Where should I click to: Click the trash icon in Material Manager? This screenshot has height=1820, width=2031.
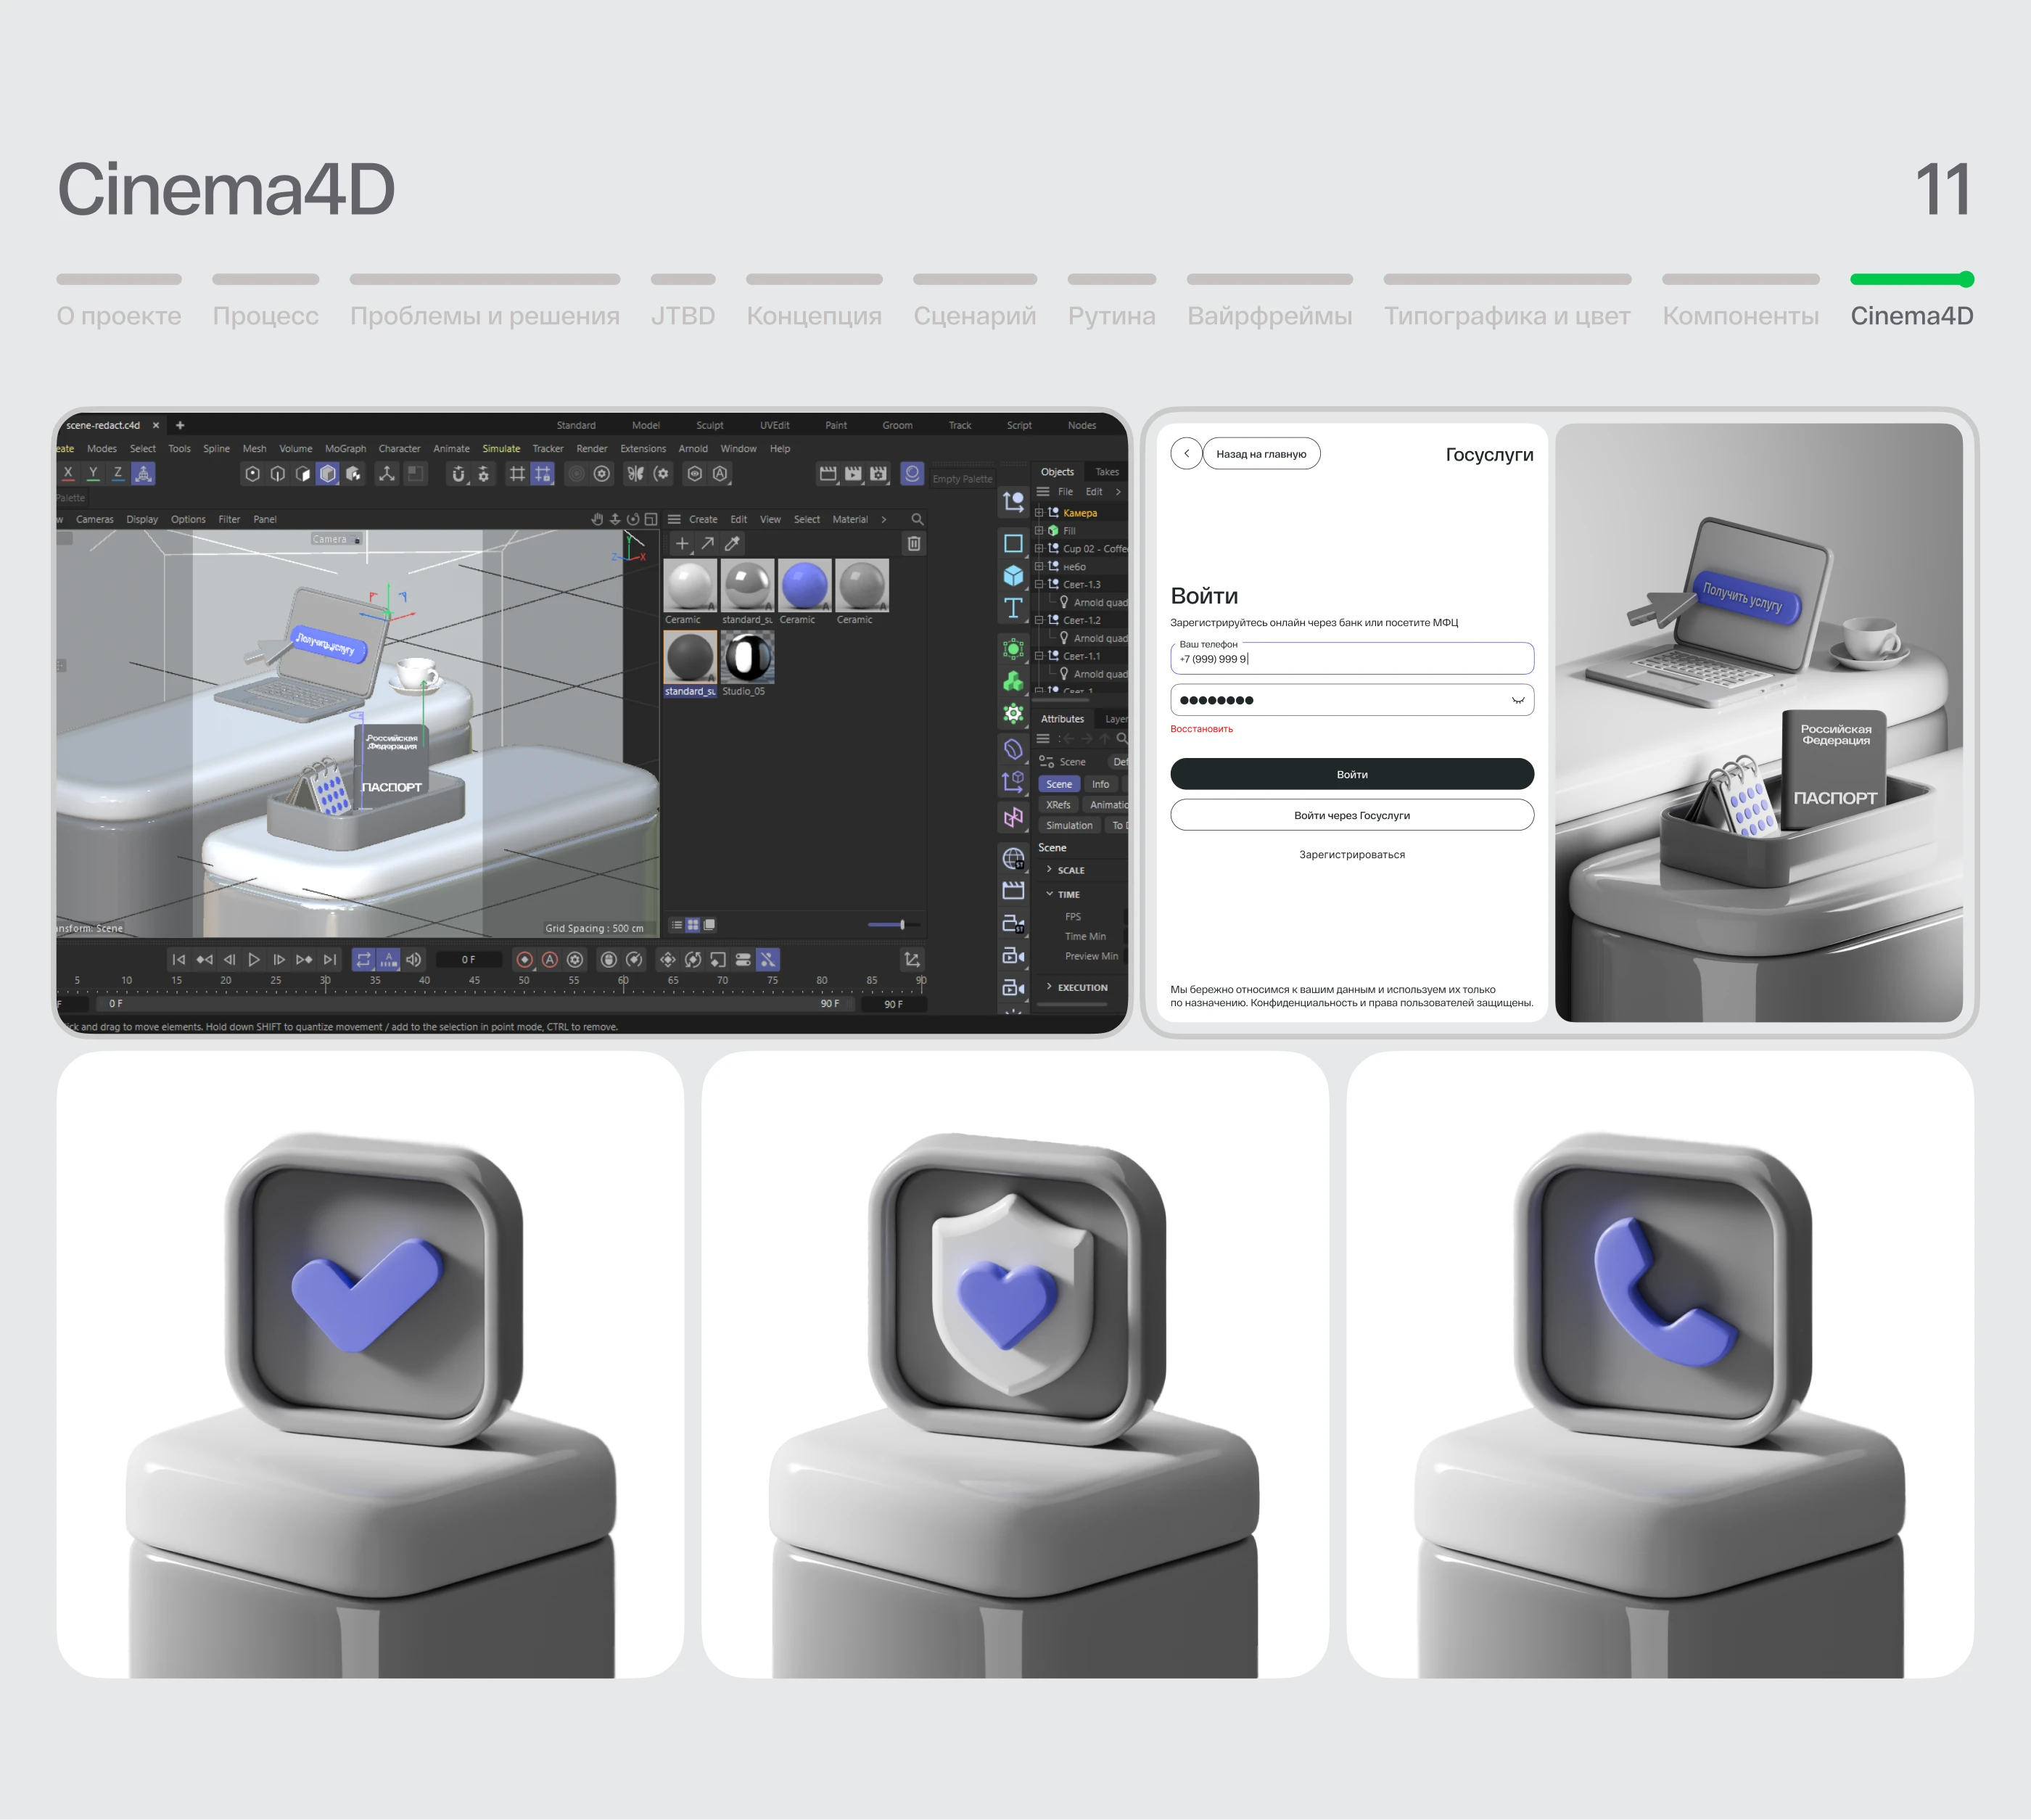click(x=914, y=544)
